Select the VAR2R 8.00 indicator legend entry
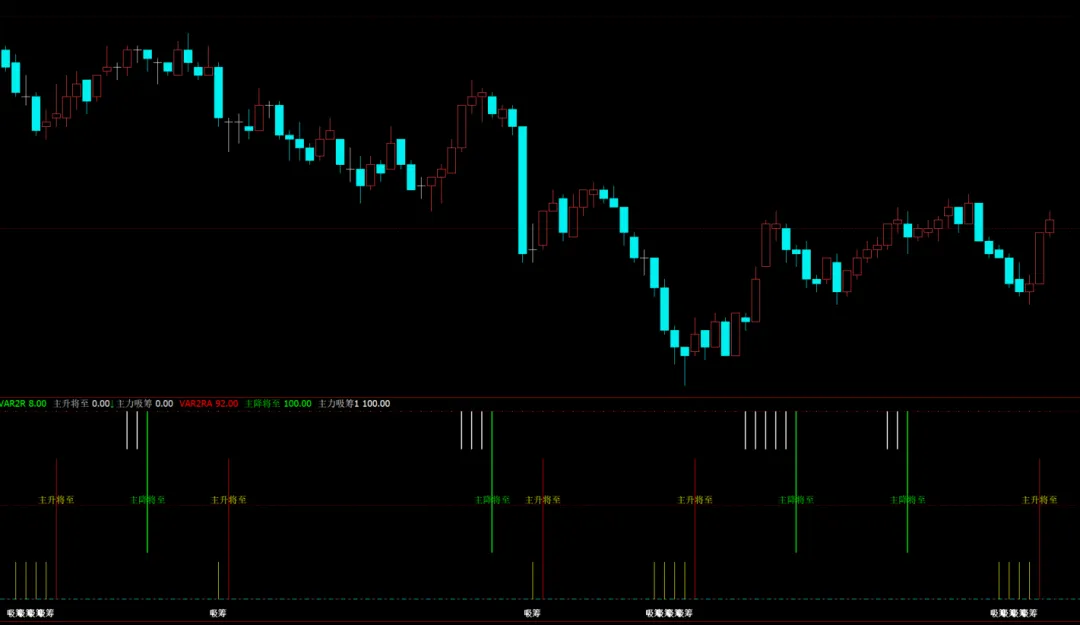Screen dimensions: 1080x625 [23, 404]
